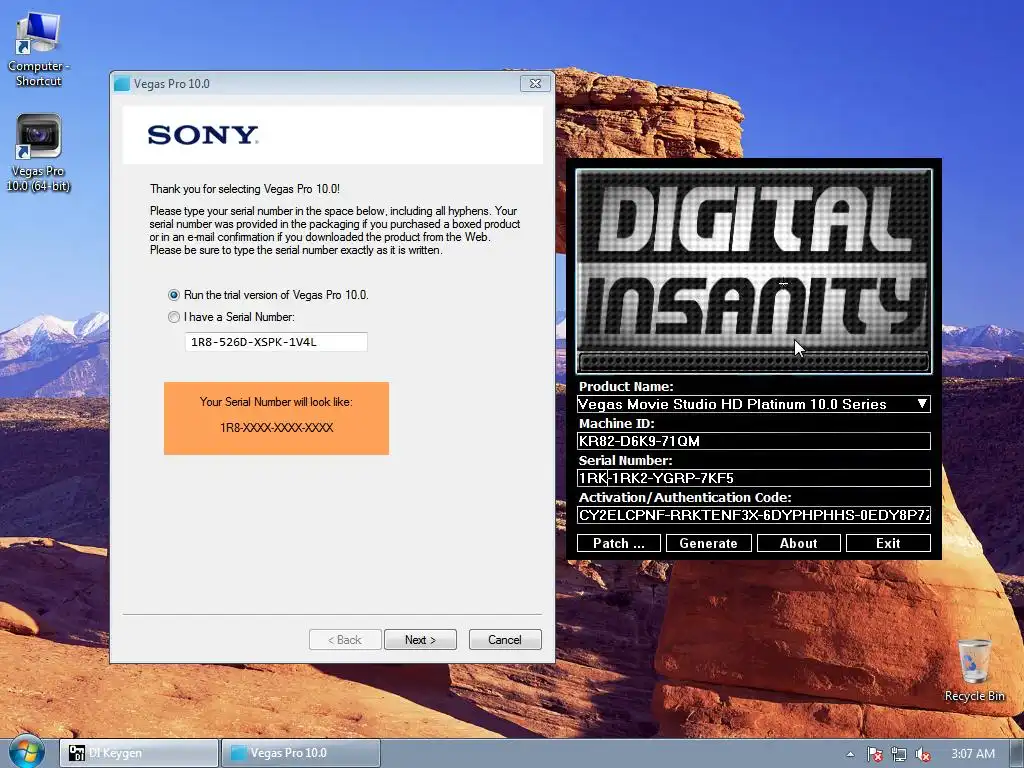
Task: Select I have a Serial Number option
Action: [x=174, y=317]
